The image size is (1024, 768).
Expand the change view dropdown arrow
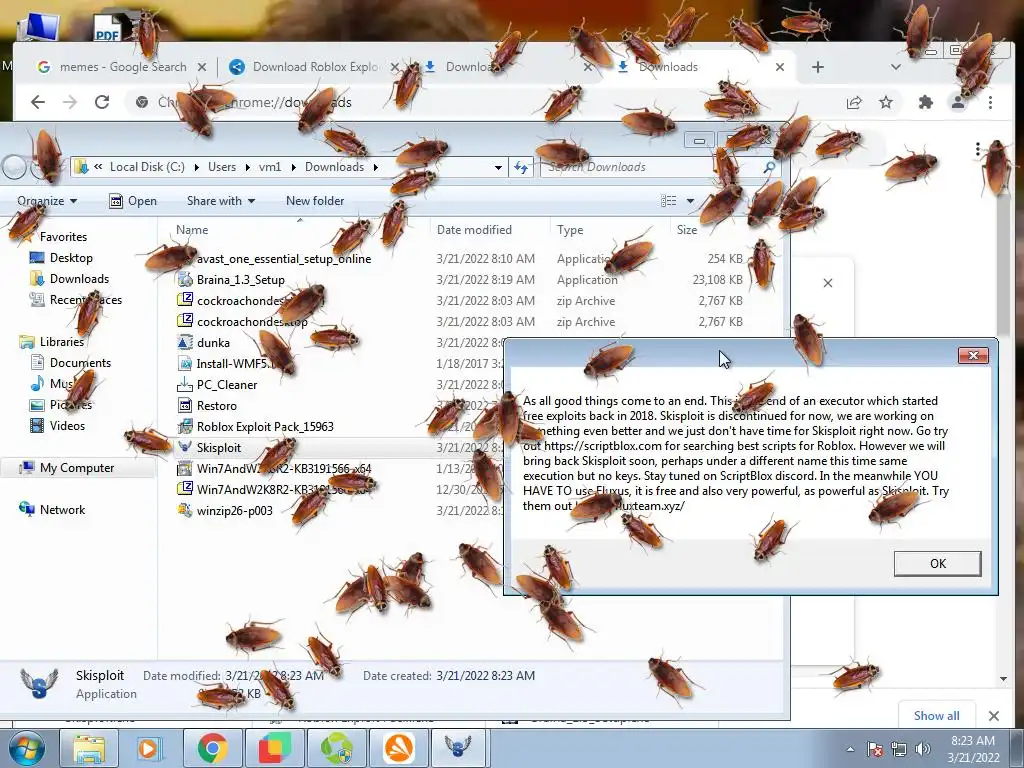690,200
